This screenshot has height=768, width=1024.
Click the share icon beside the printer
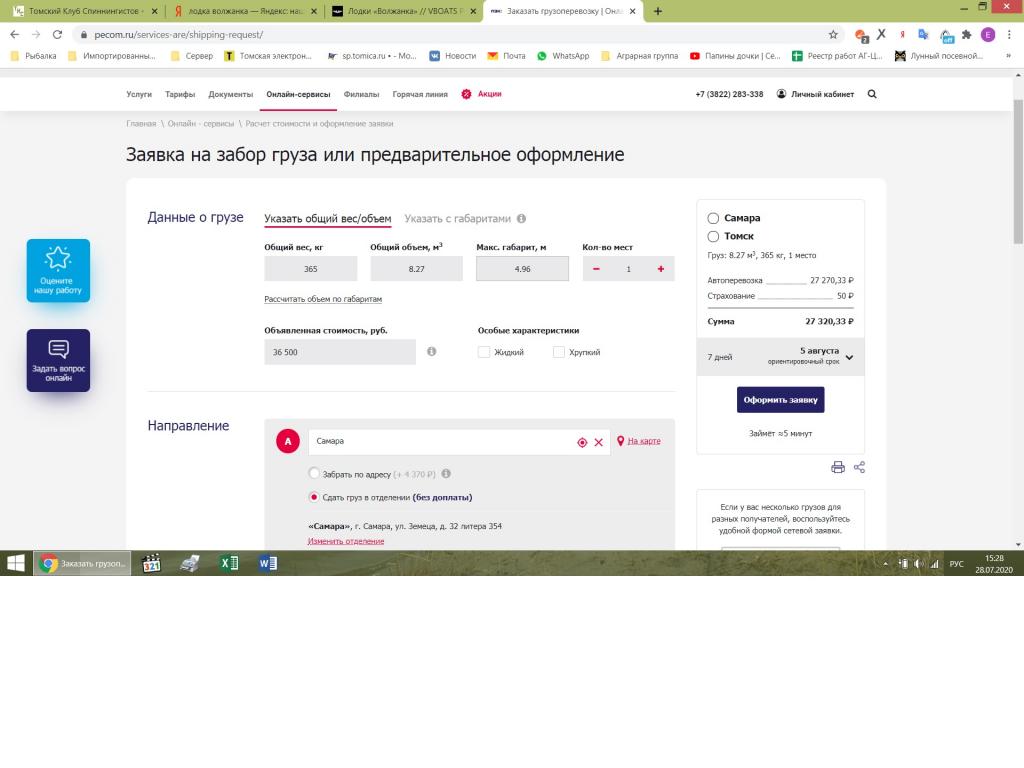pyautogui.click(x=859, y=467)
